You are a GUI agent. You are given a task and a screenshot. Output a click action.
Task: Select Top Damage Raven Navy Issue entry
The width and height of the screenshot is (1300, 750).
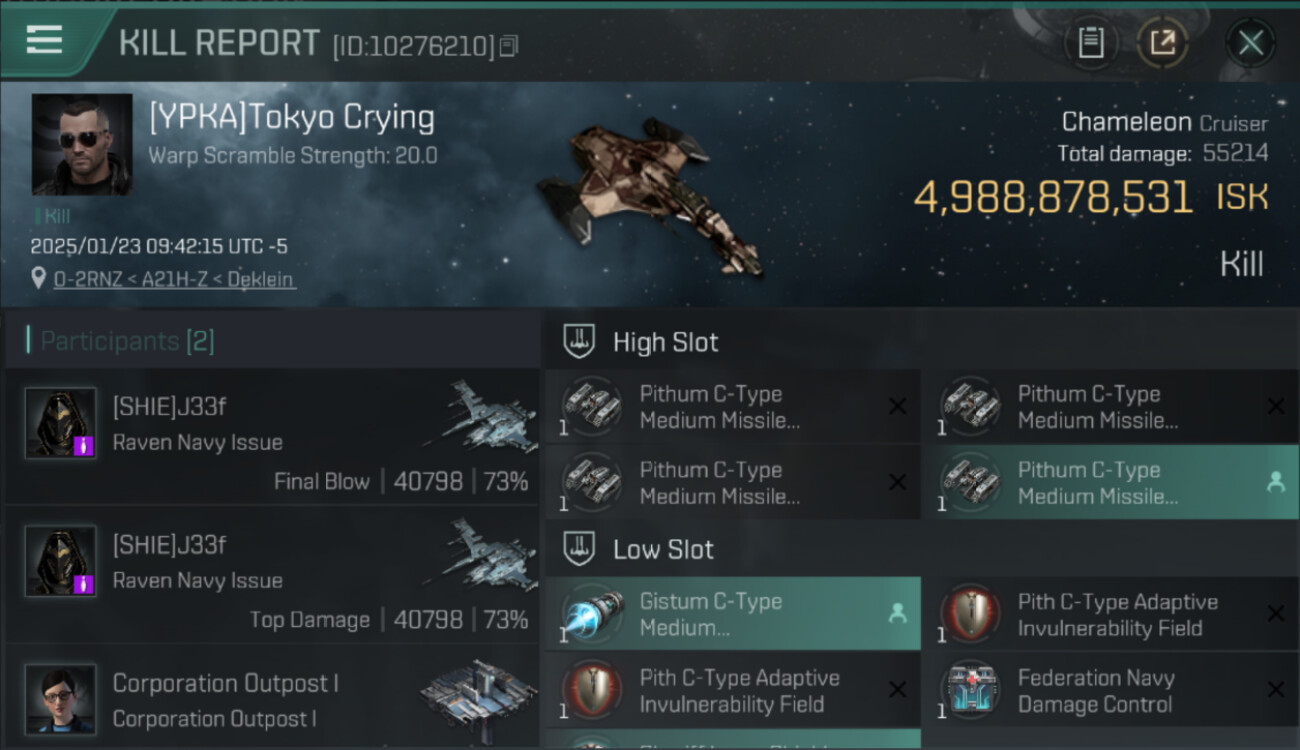click(x=272, y=575)
